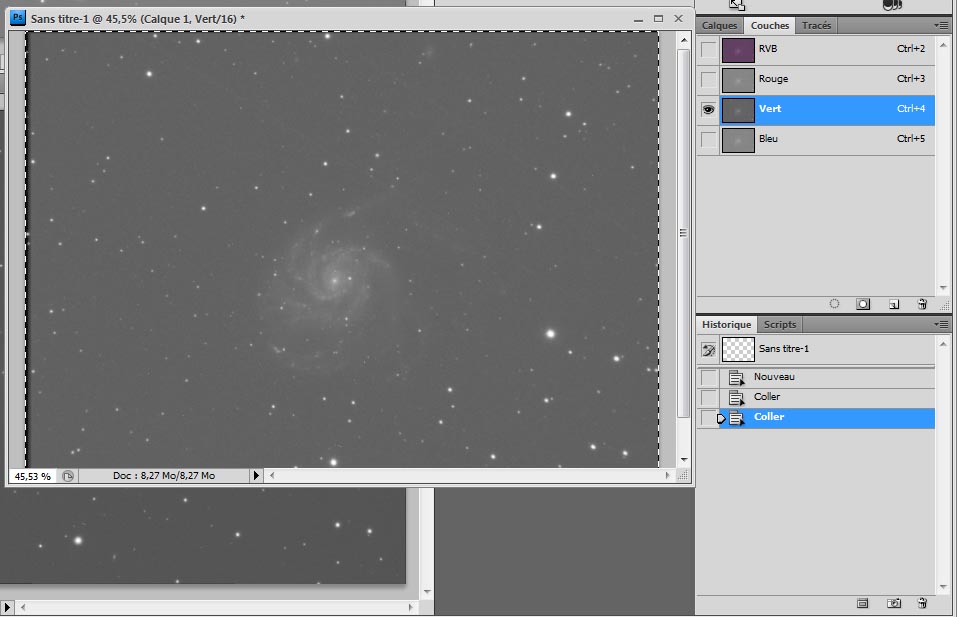Hide the Vert channel eye icon
This screenshot has height=617, width=957.
tap(709, 110)
